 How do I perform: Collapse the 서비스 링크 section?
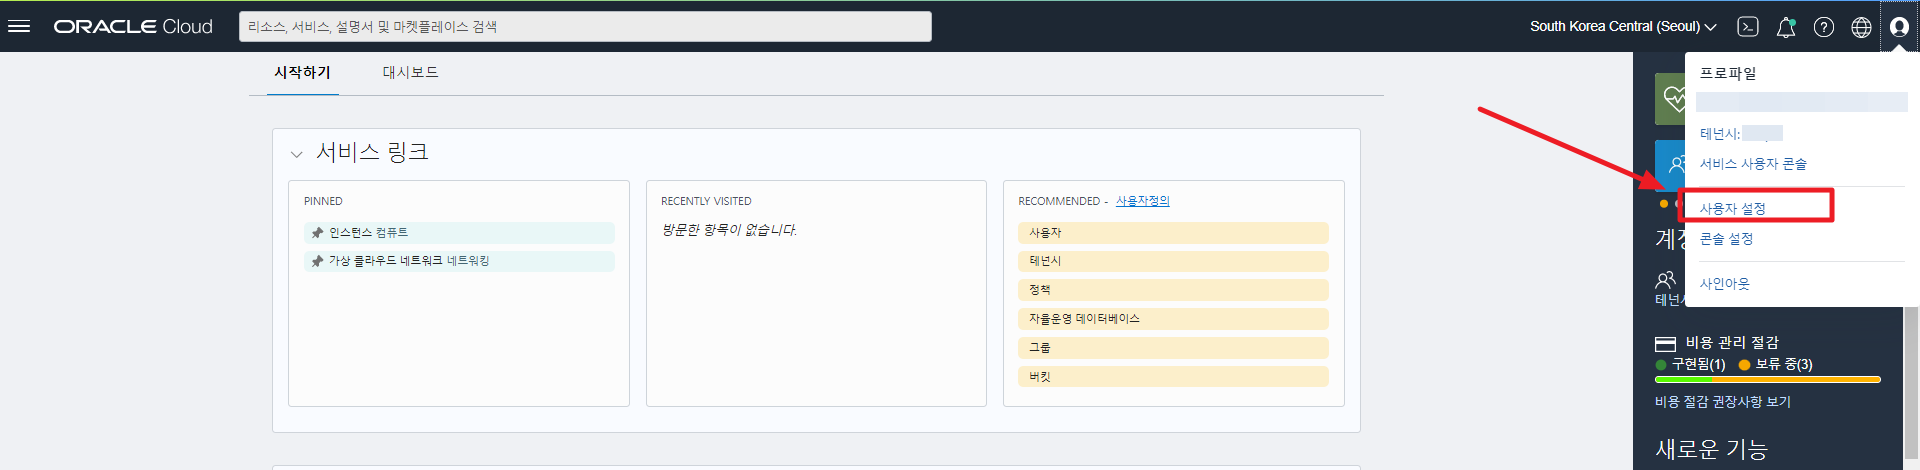click(296, 154)
